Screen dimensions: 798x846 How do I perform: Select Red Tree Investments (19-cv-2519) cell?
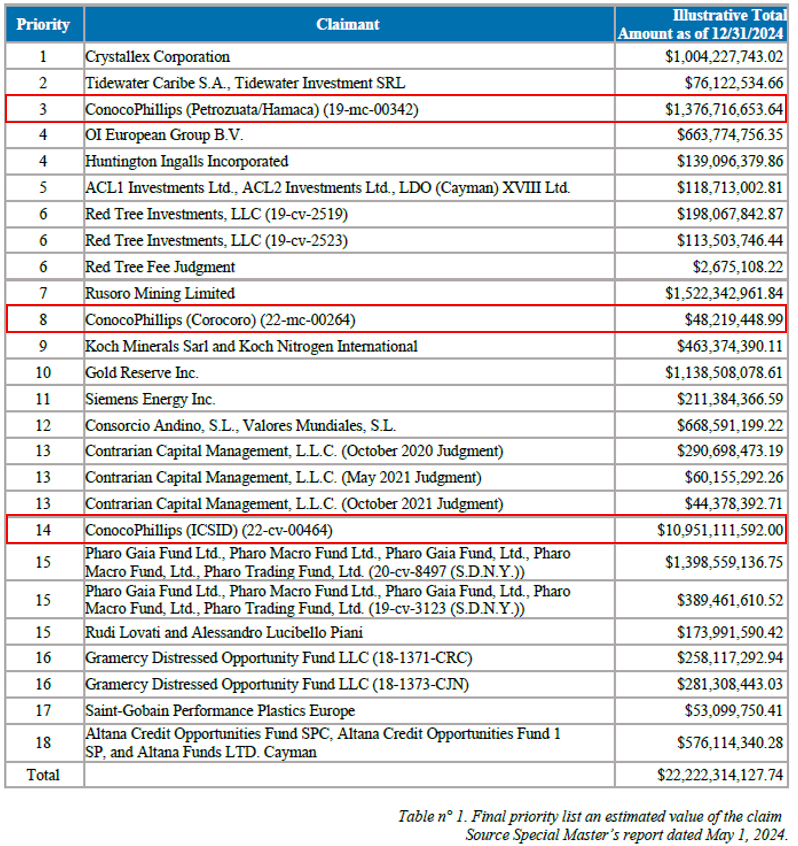pyautogui.click(x=349, y=214)
